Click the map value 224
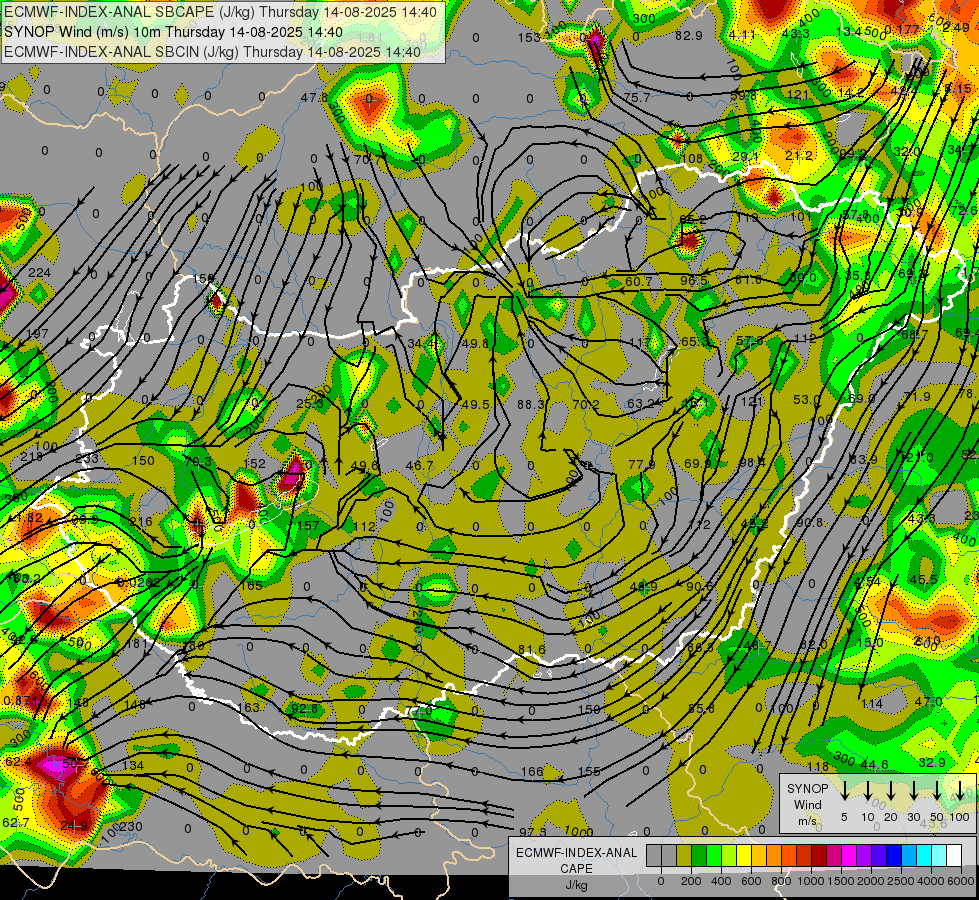 pos(39,272)
